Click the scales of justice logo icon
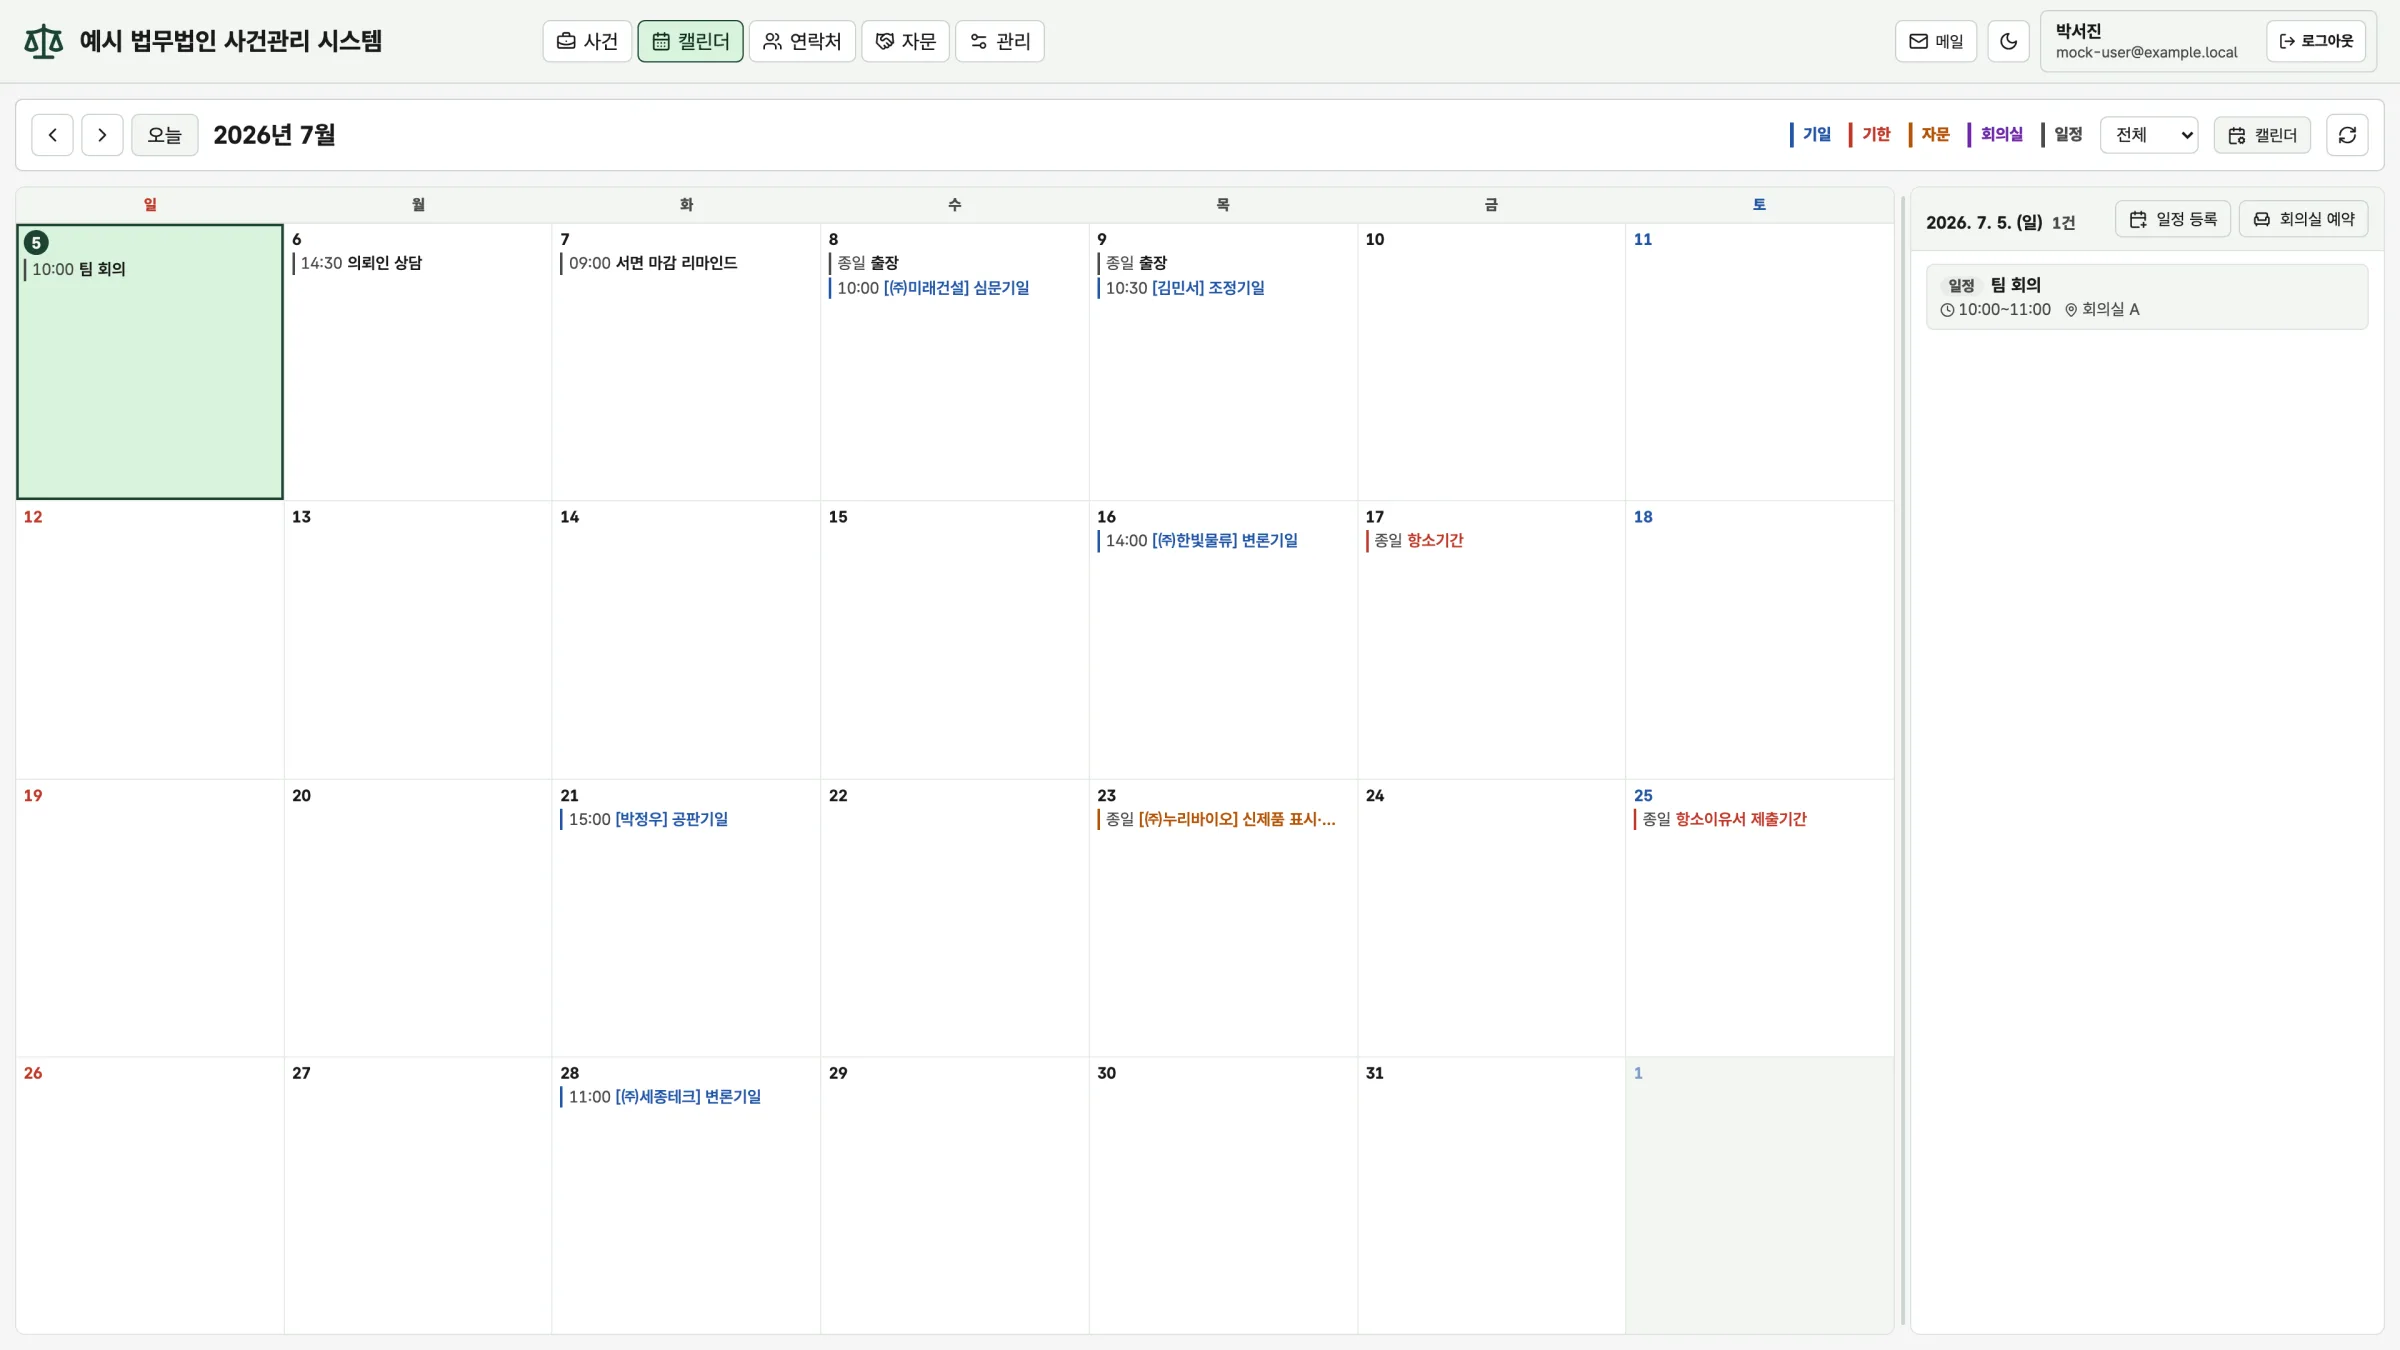2400x1350 pixels. [43, 41]
